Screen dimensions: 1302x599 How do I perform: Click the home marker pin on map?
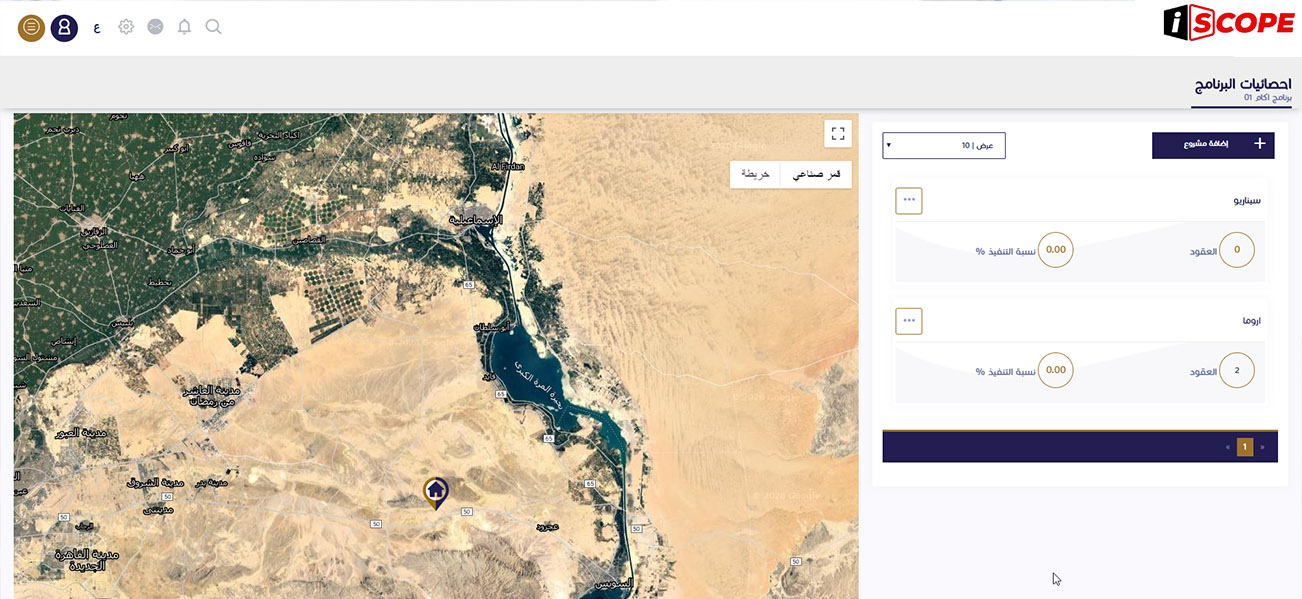coord(436,491)
